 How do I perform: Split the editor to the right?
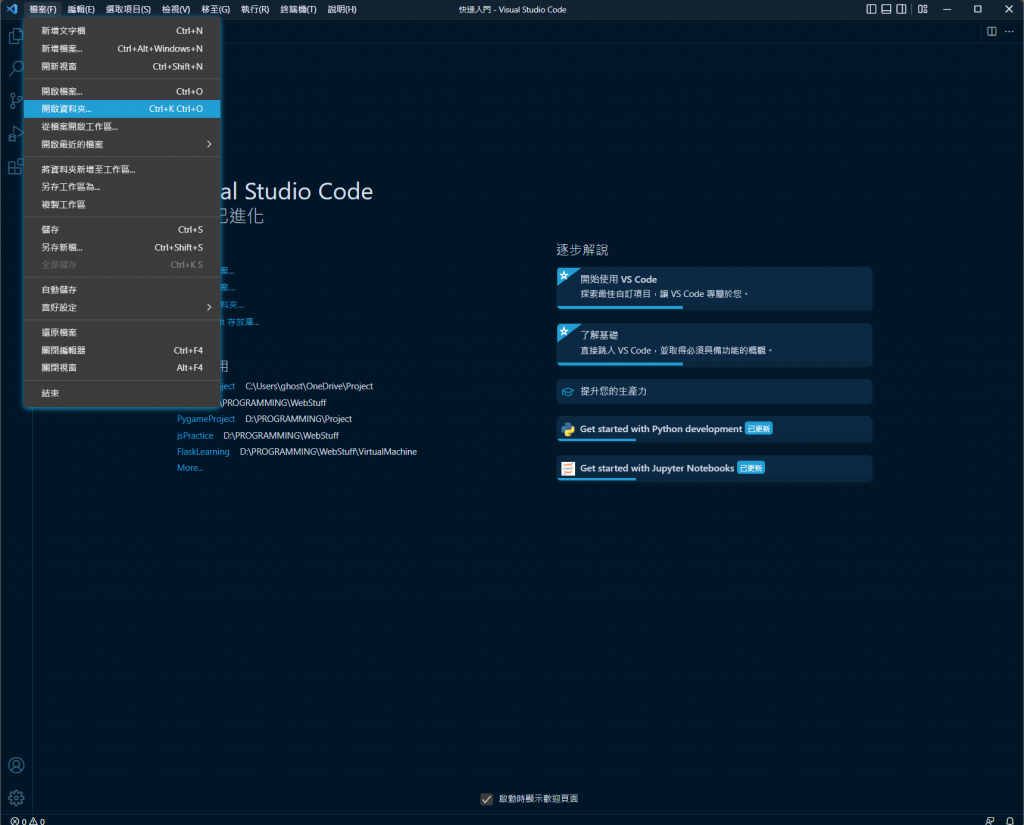[x=991, y=31]
